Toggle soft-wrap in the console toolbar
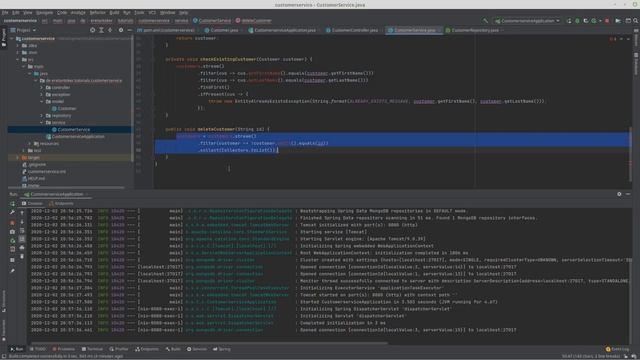The width and height of the screenshot is (640, 360). [22, 231]
